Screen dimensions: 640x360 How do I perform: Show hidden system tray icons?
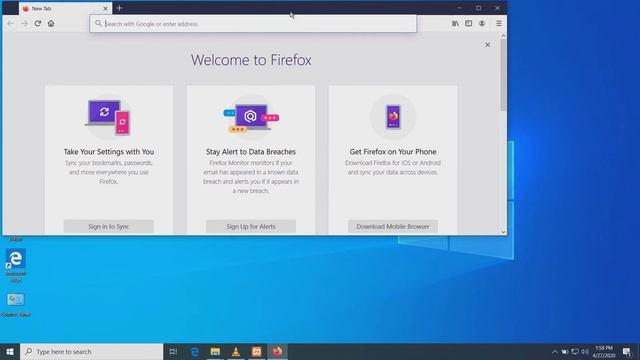point(554,351)
